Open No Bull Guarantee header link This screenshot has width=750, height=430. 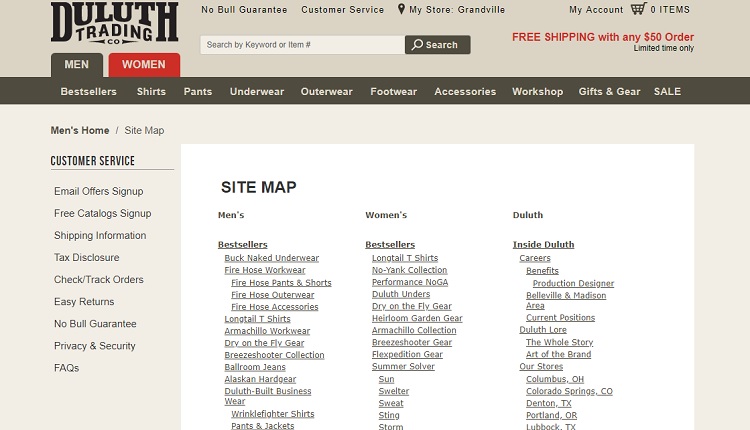click(244, 10)
